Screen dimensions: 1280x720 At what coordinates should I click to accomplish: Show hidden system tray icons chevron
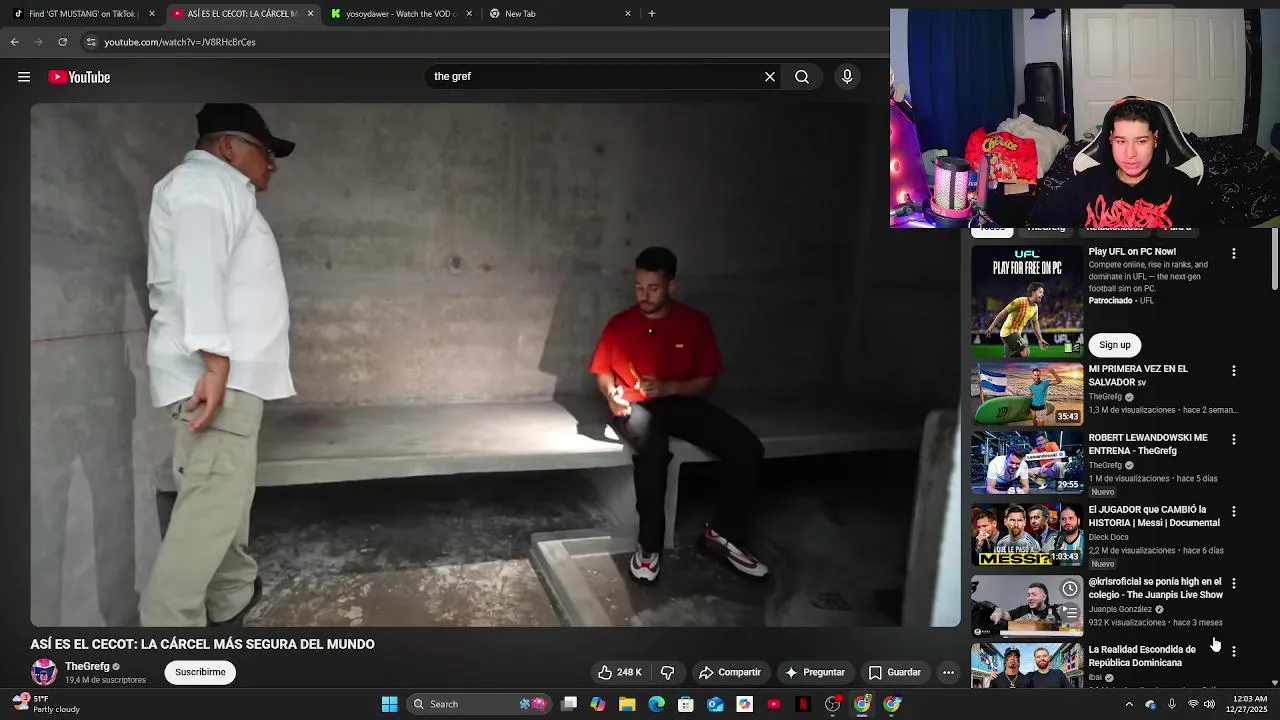pos(1129,704)
